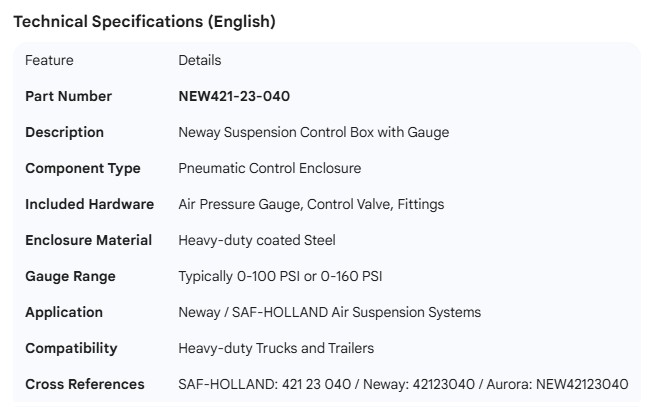
Task: Click the Cross References row label
Action: [x=84, y=384]
